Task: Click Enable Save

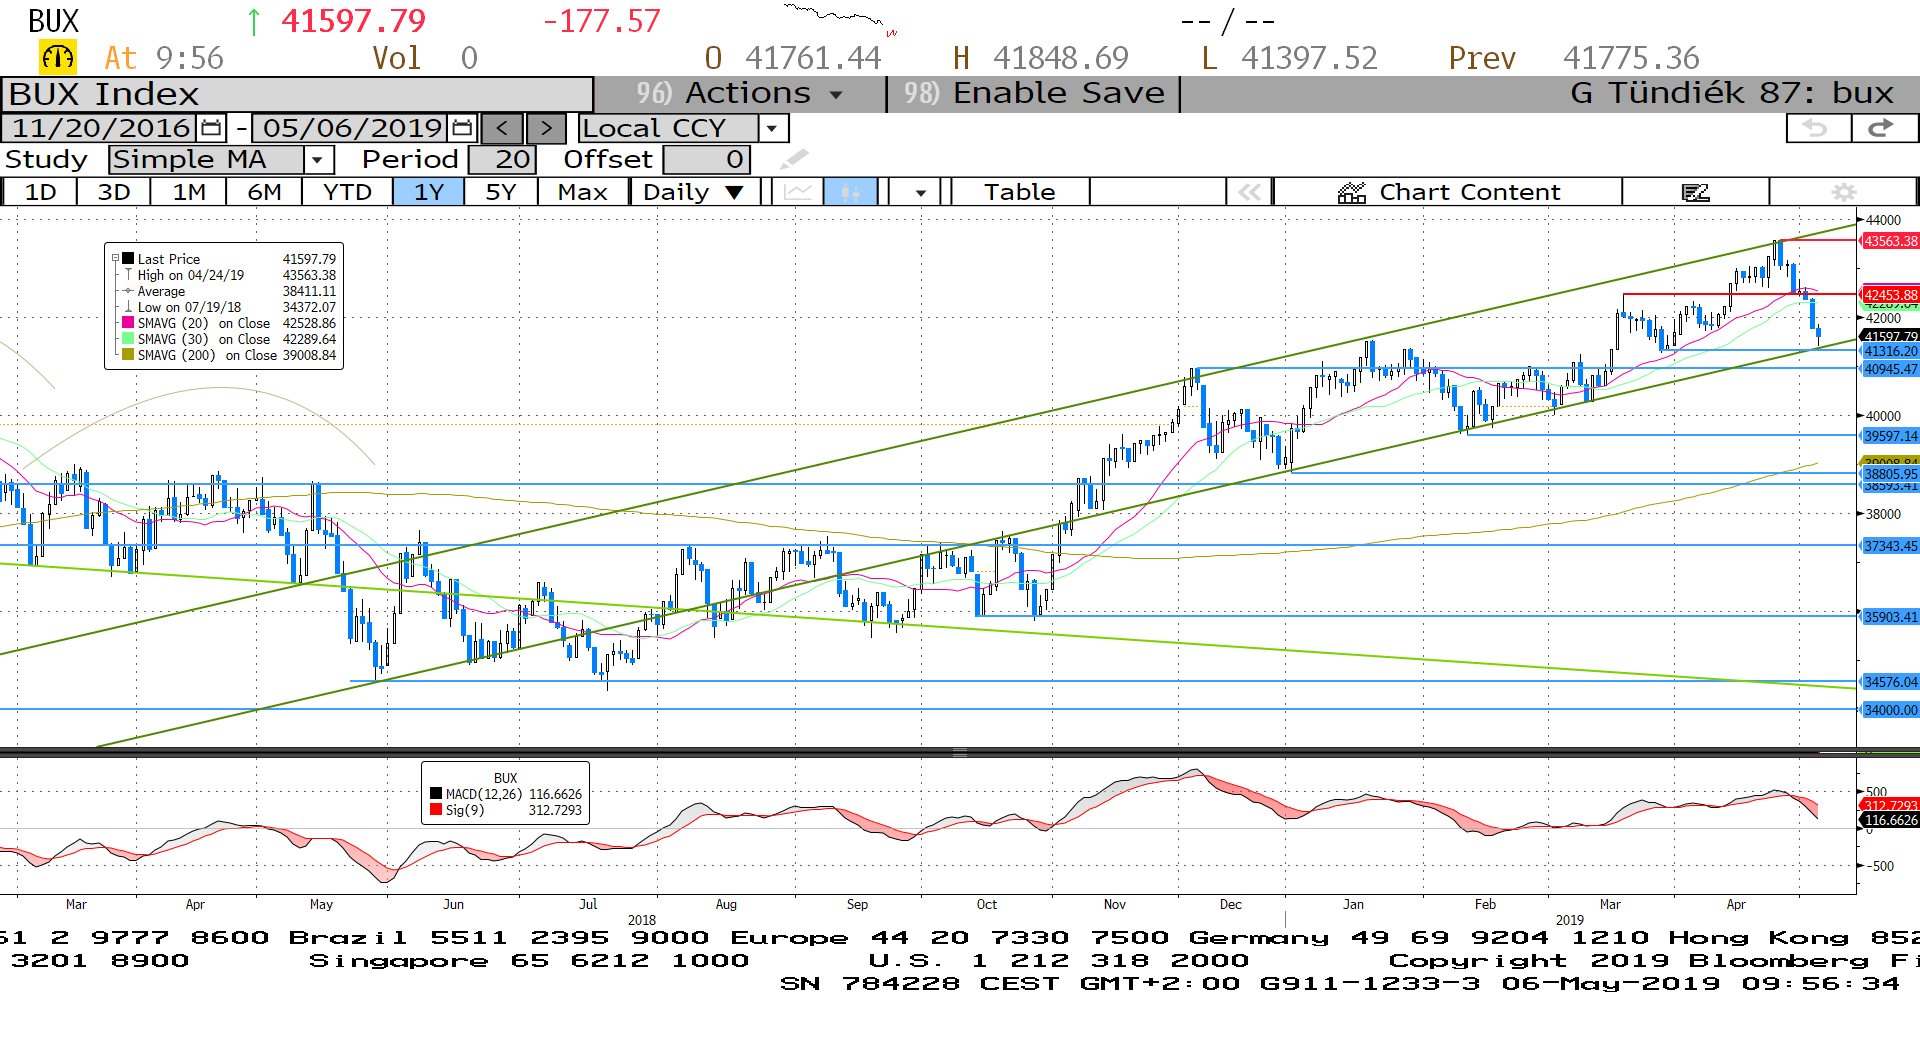Action: [1034, 94]
